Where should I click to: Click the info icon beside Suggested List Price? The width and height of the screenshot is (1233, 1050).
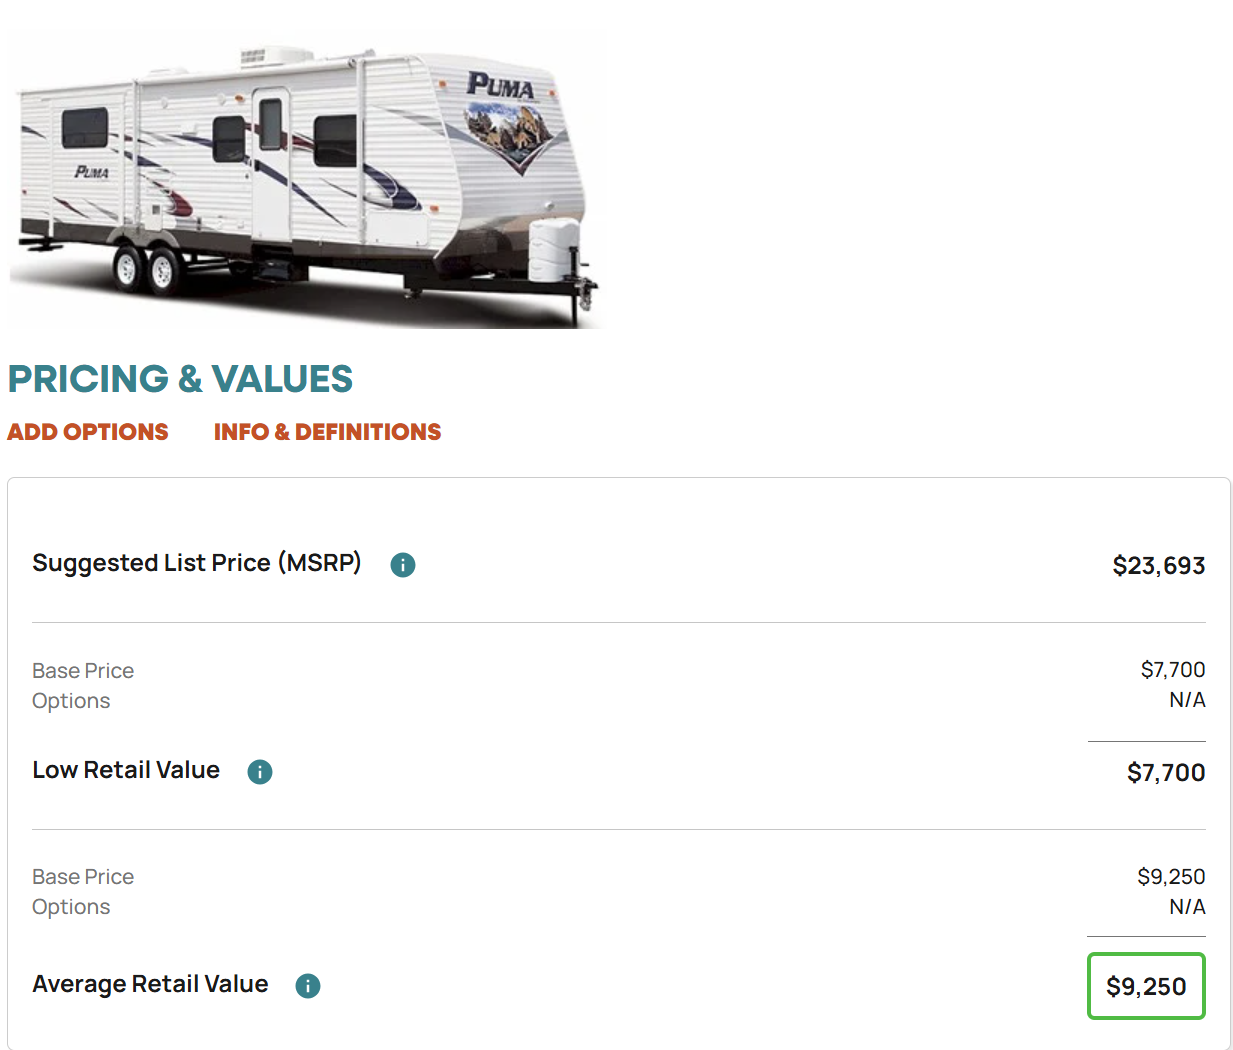(x=402, y=565)
